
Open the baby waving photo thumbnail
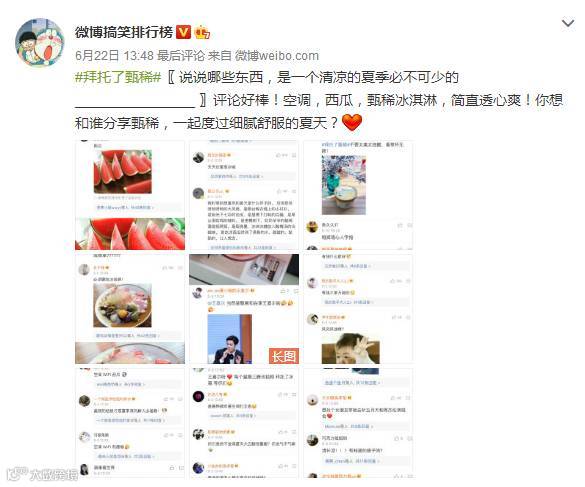point(358,309)
